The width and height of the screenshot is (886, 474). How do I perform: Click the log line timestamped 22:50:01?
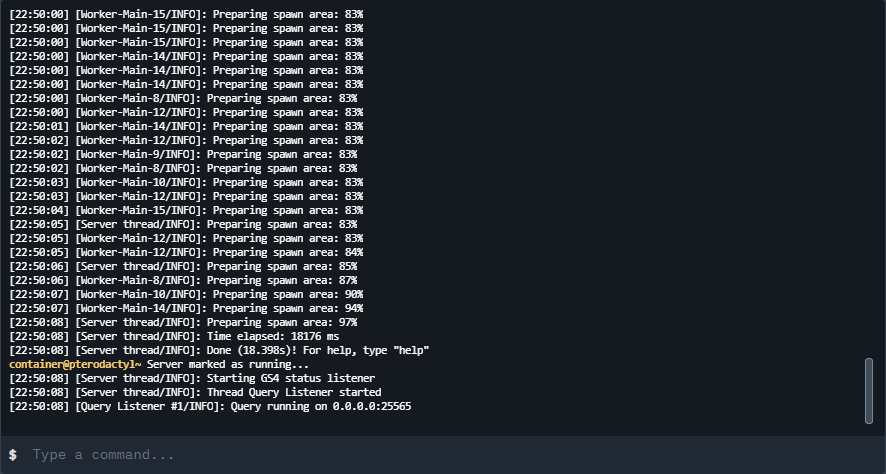pos(186,126)
